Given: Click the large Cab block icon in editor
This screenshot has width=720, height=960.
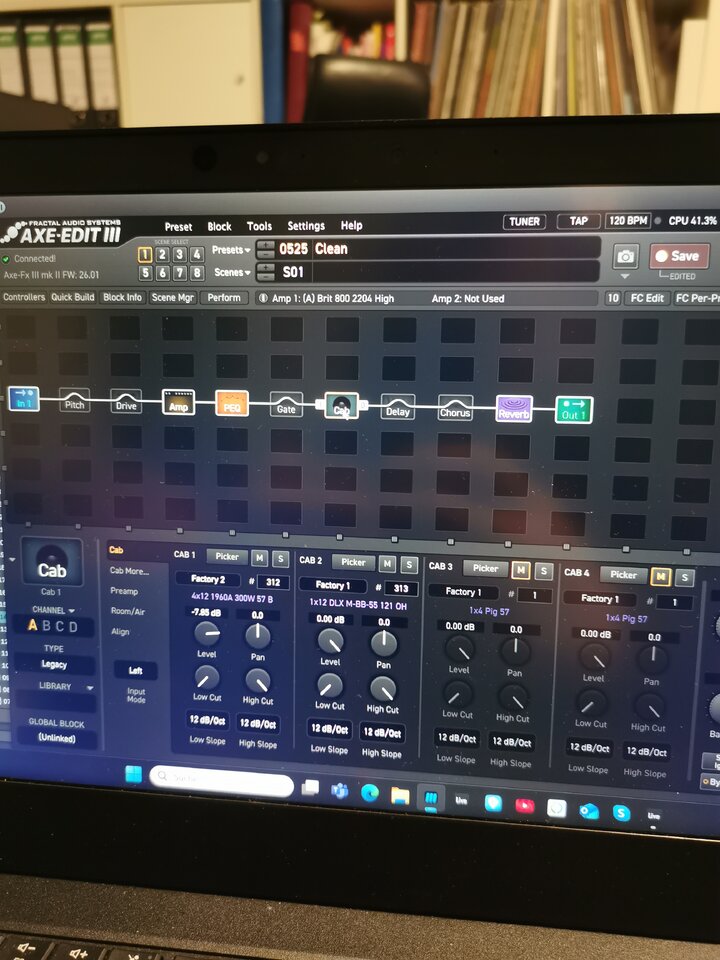Looking at the screenshot, I should pyautogui.click(x=51, y=563).
